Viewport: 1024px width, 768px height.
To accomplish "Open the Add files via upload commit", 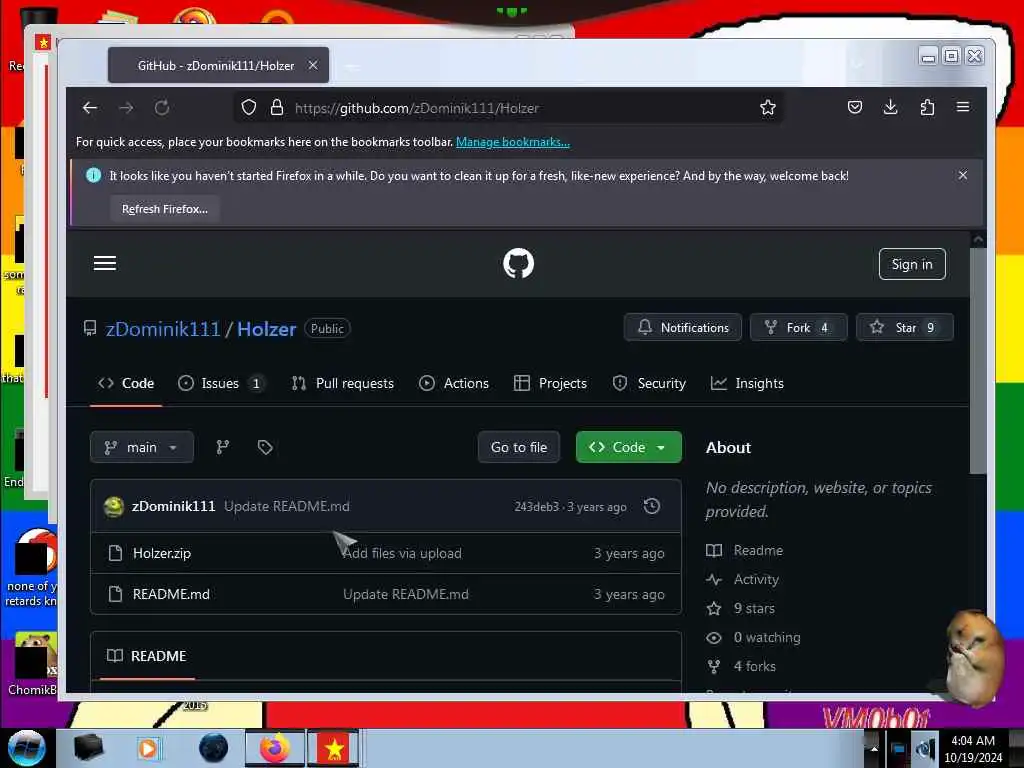I will (402, 553).
